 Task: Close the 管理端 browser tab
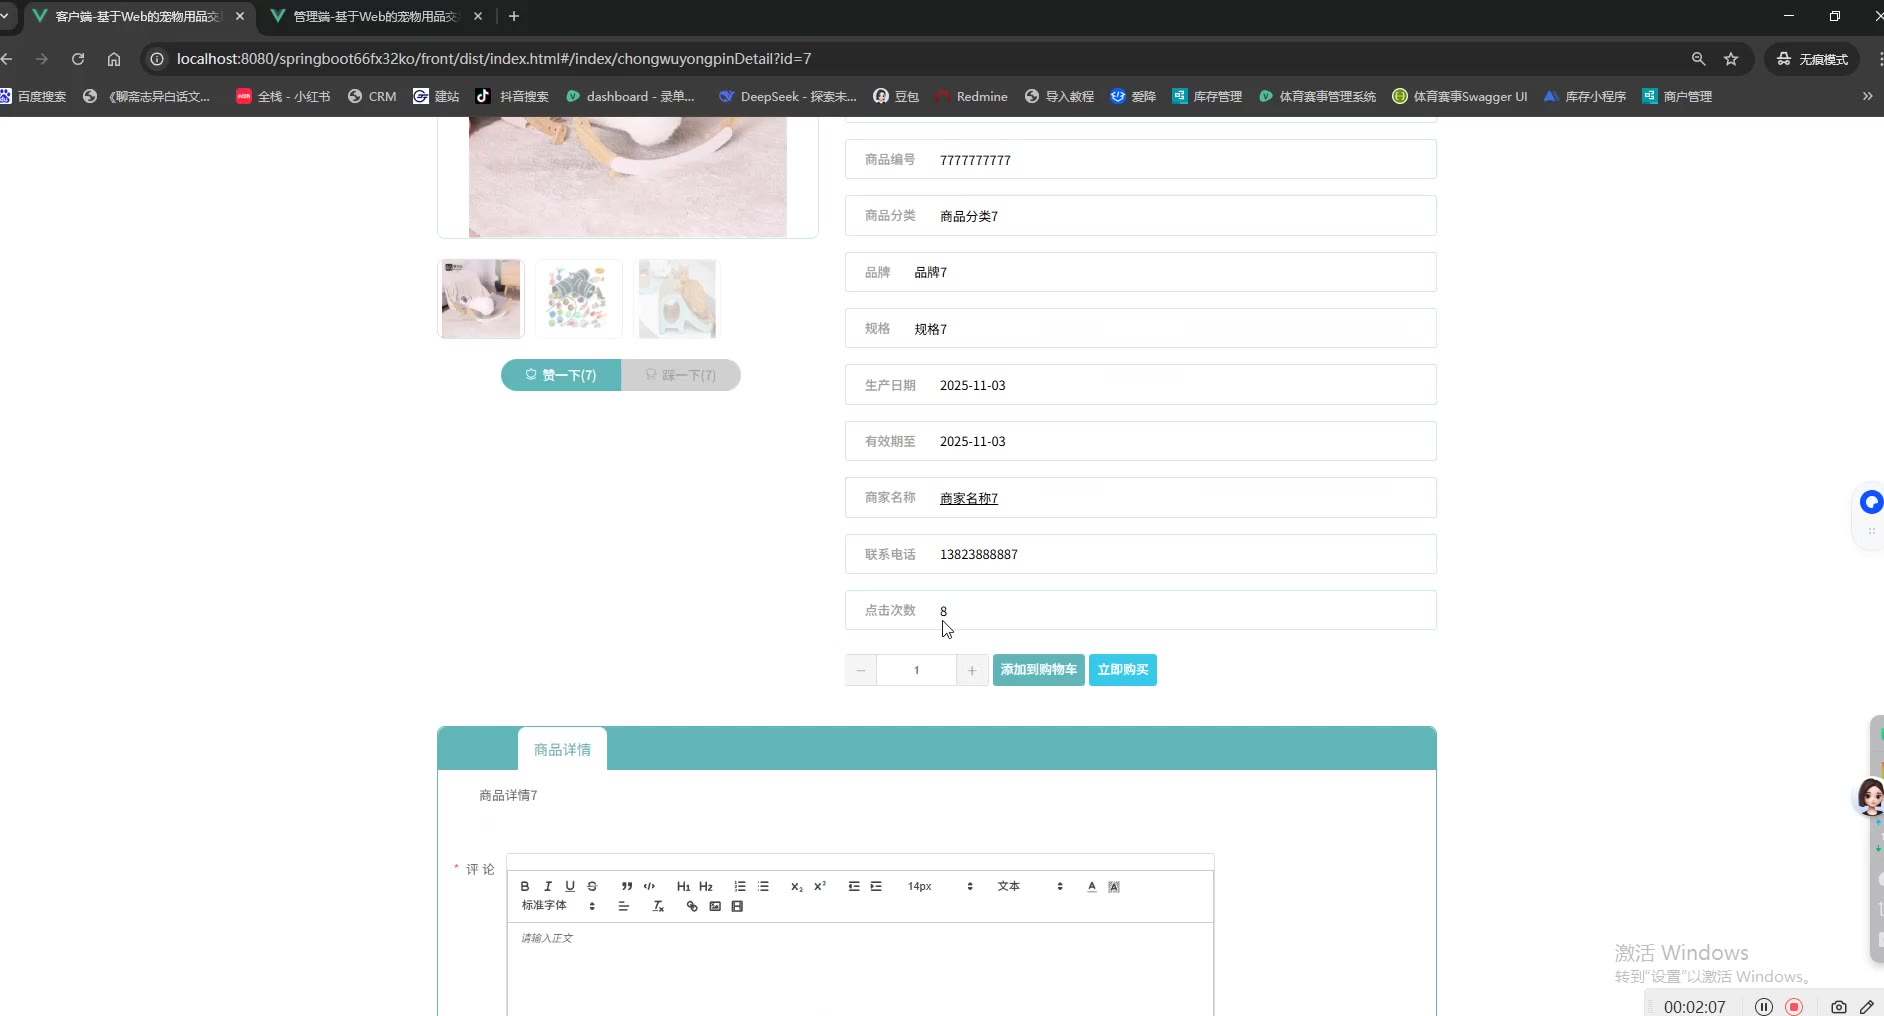[x=478, y=16]
